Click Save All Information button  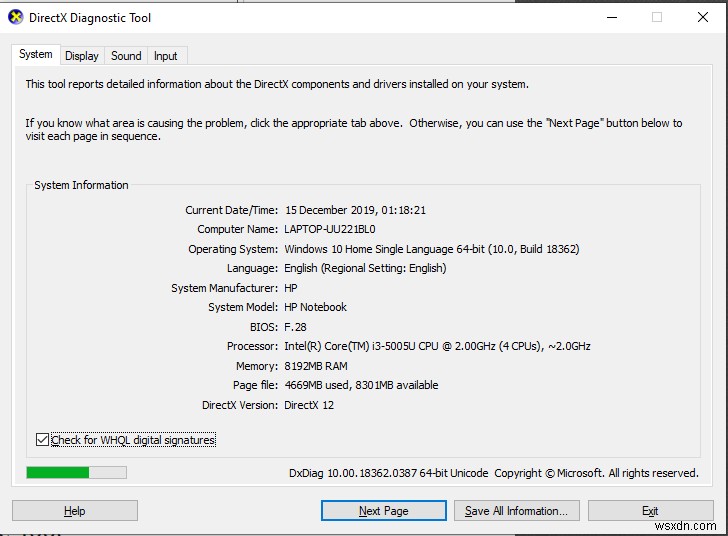coord(516,511)
